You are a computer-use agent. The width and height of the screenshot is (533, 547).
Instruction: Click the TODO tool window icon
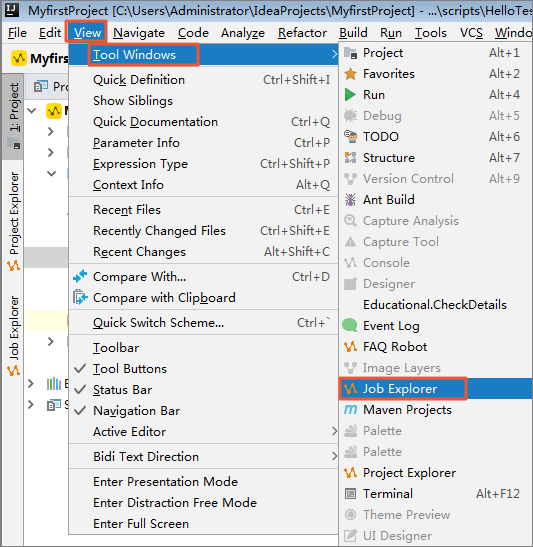(350, 137)
